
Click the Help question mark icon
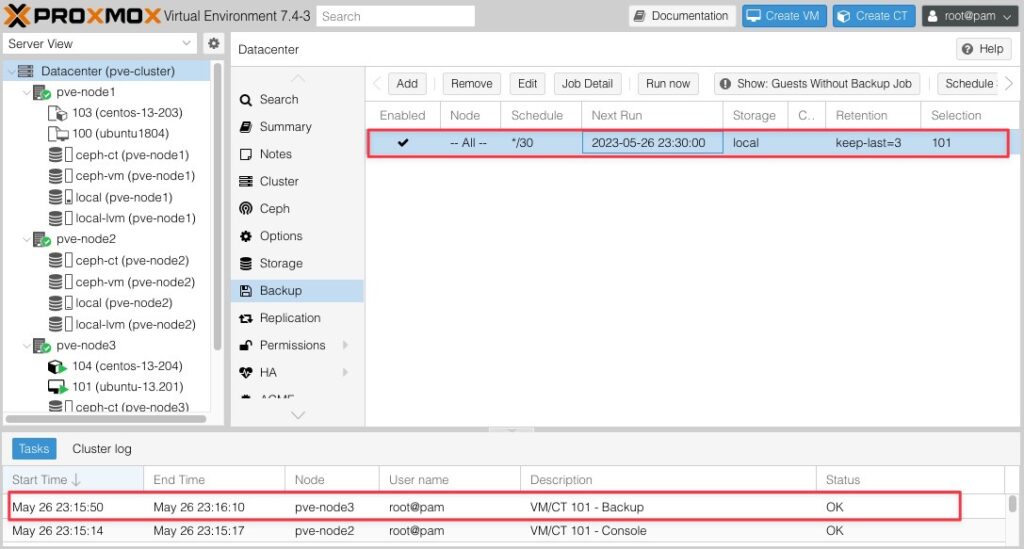[967, 49]
